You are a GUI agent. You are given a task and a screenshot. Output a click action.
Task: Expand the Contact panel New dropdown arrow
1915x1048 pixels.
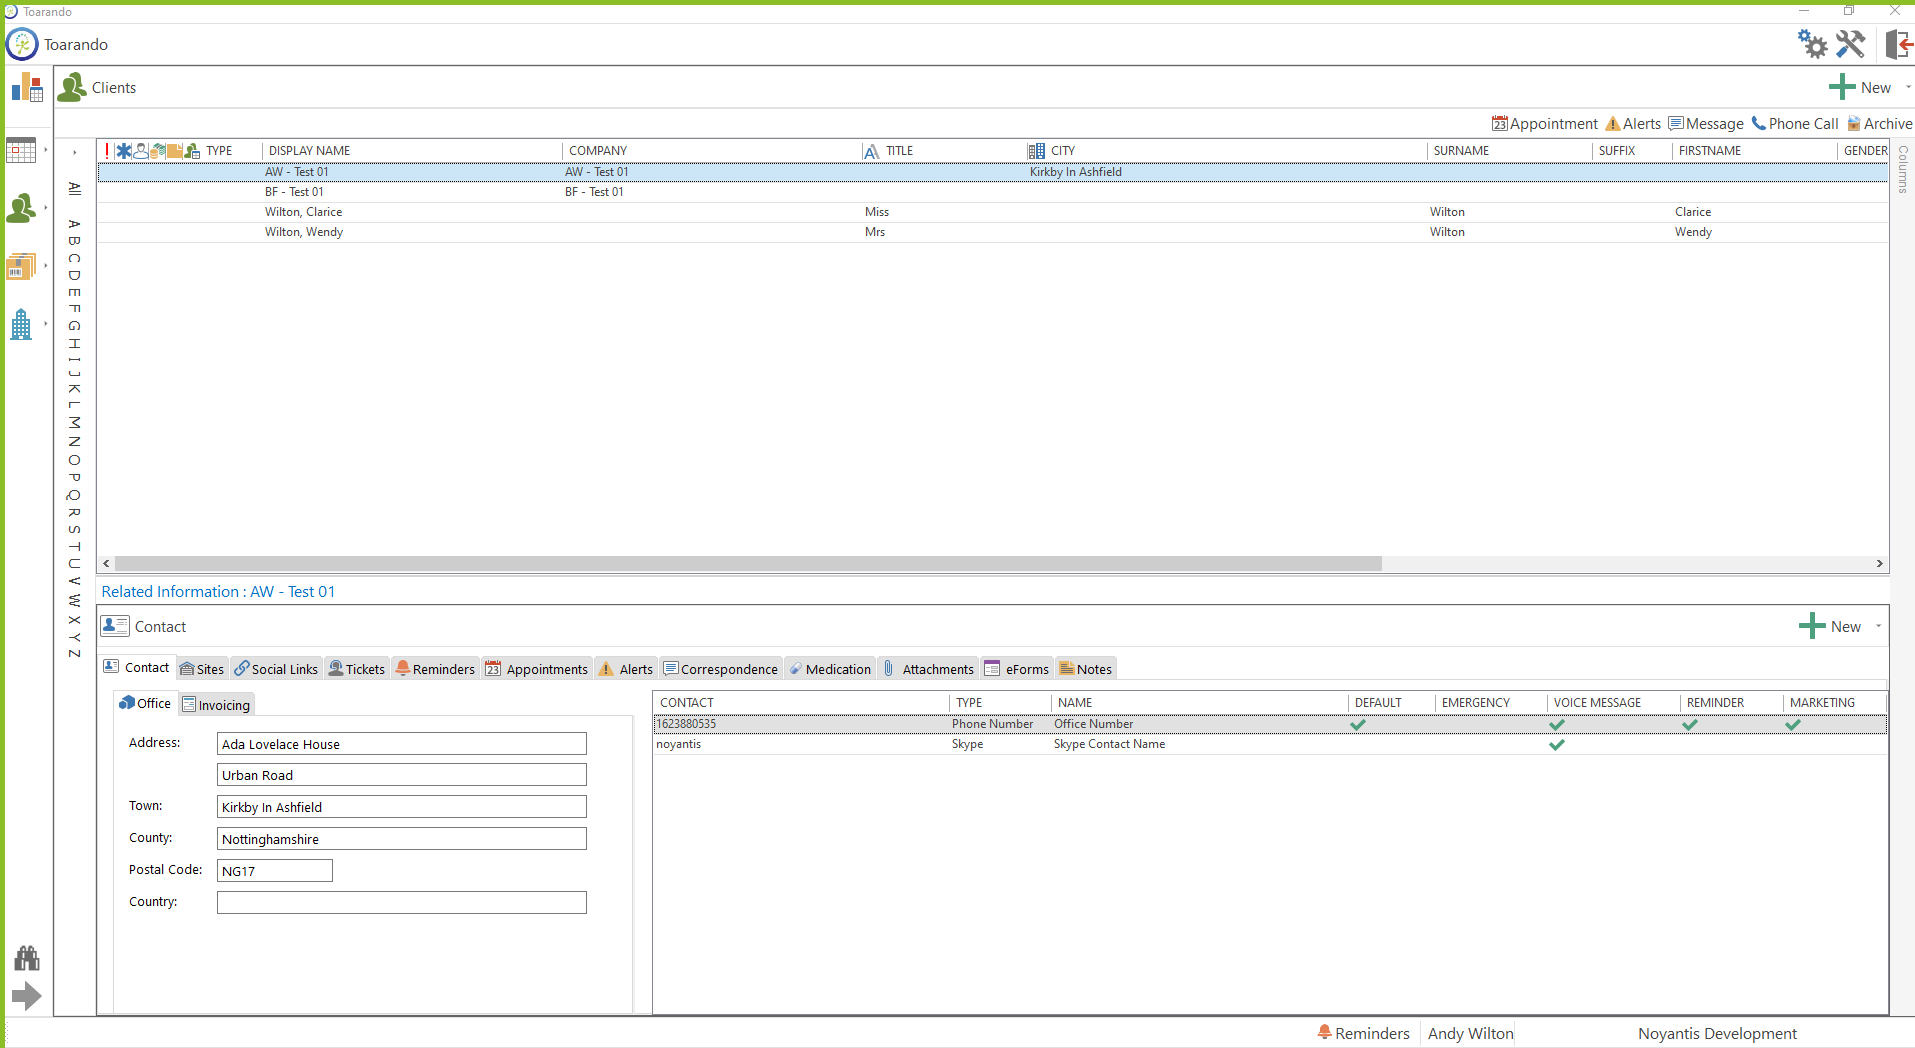[x=1878, y=627]
